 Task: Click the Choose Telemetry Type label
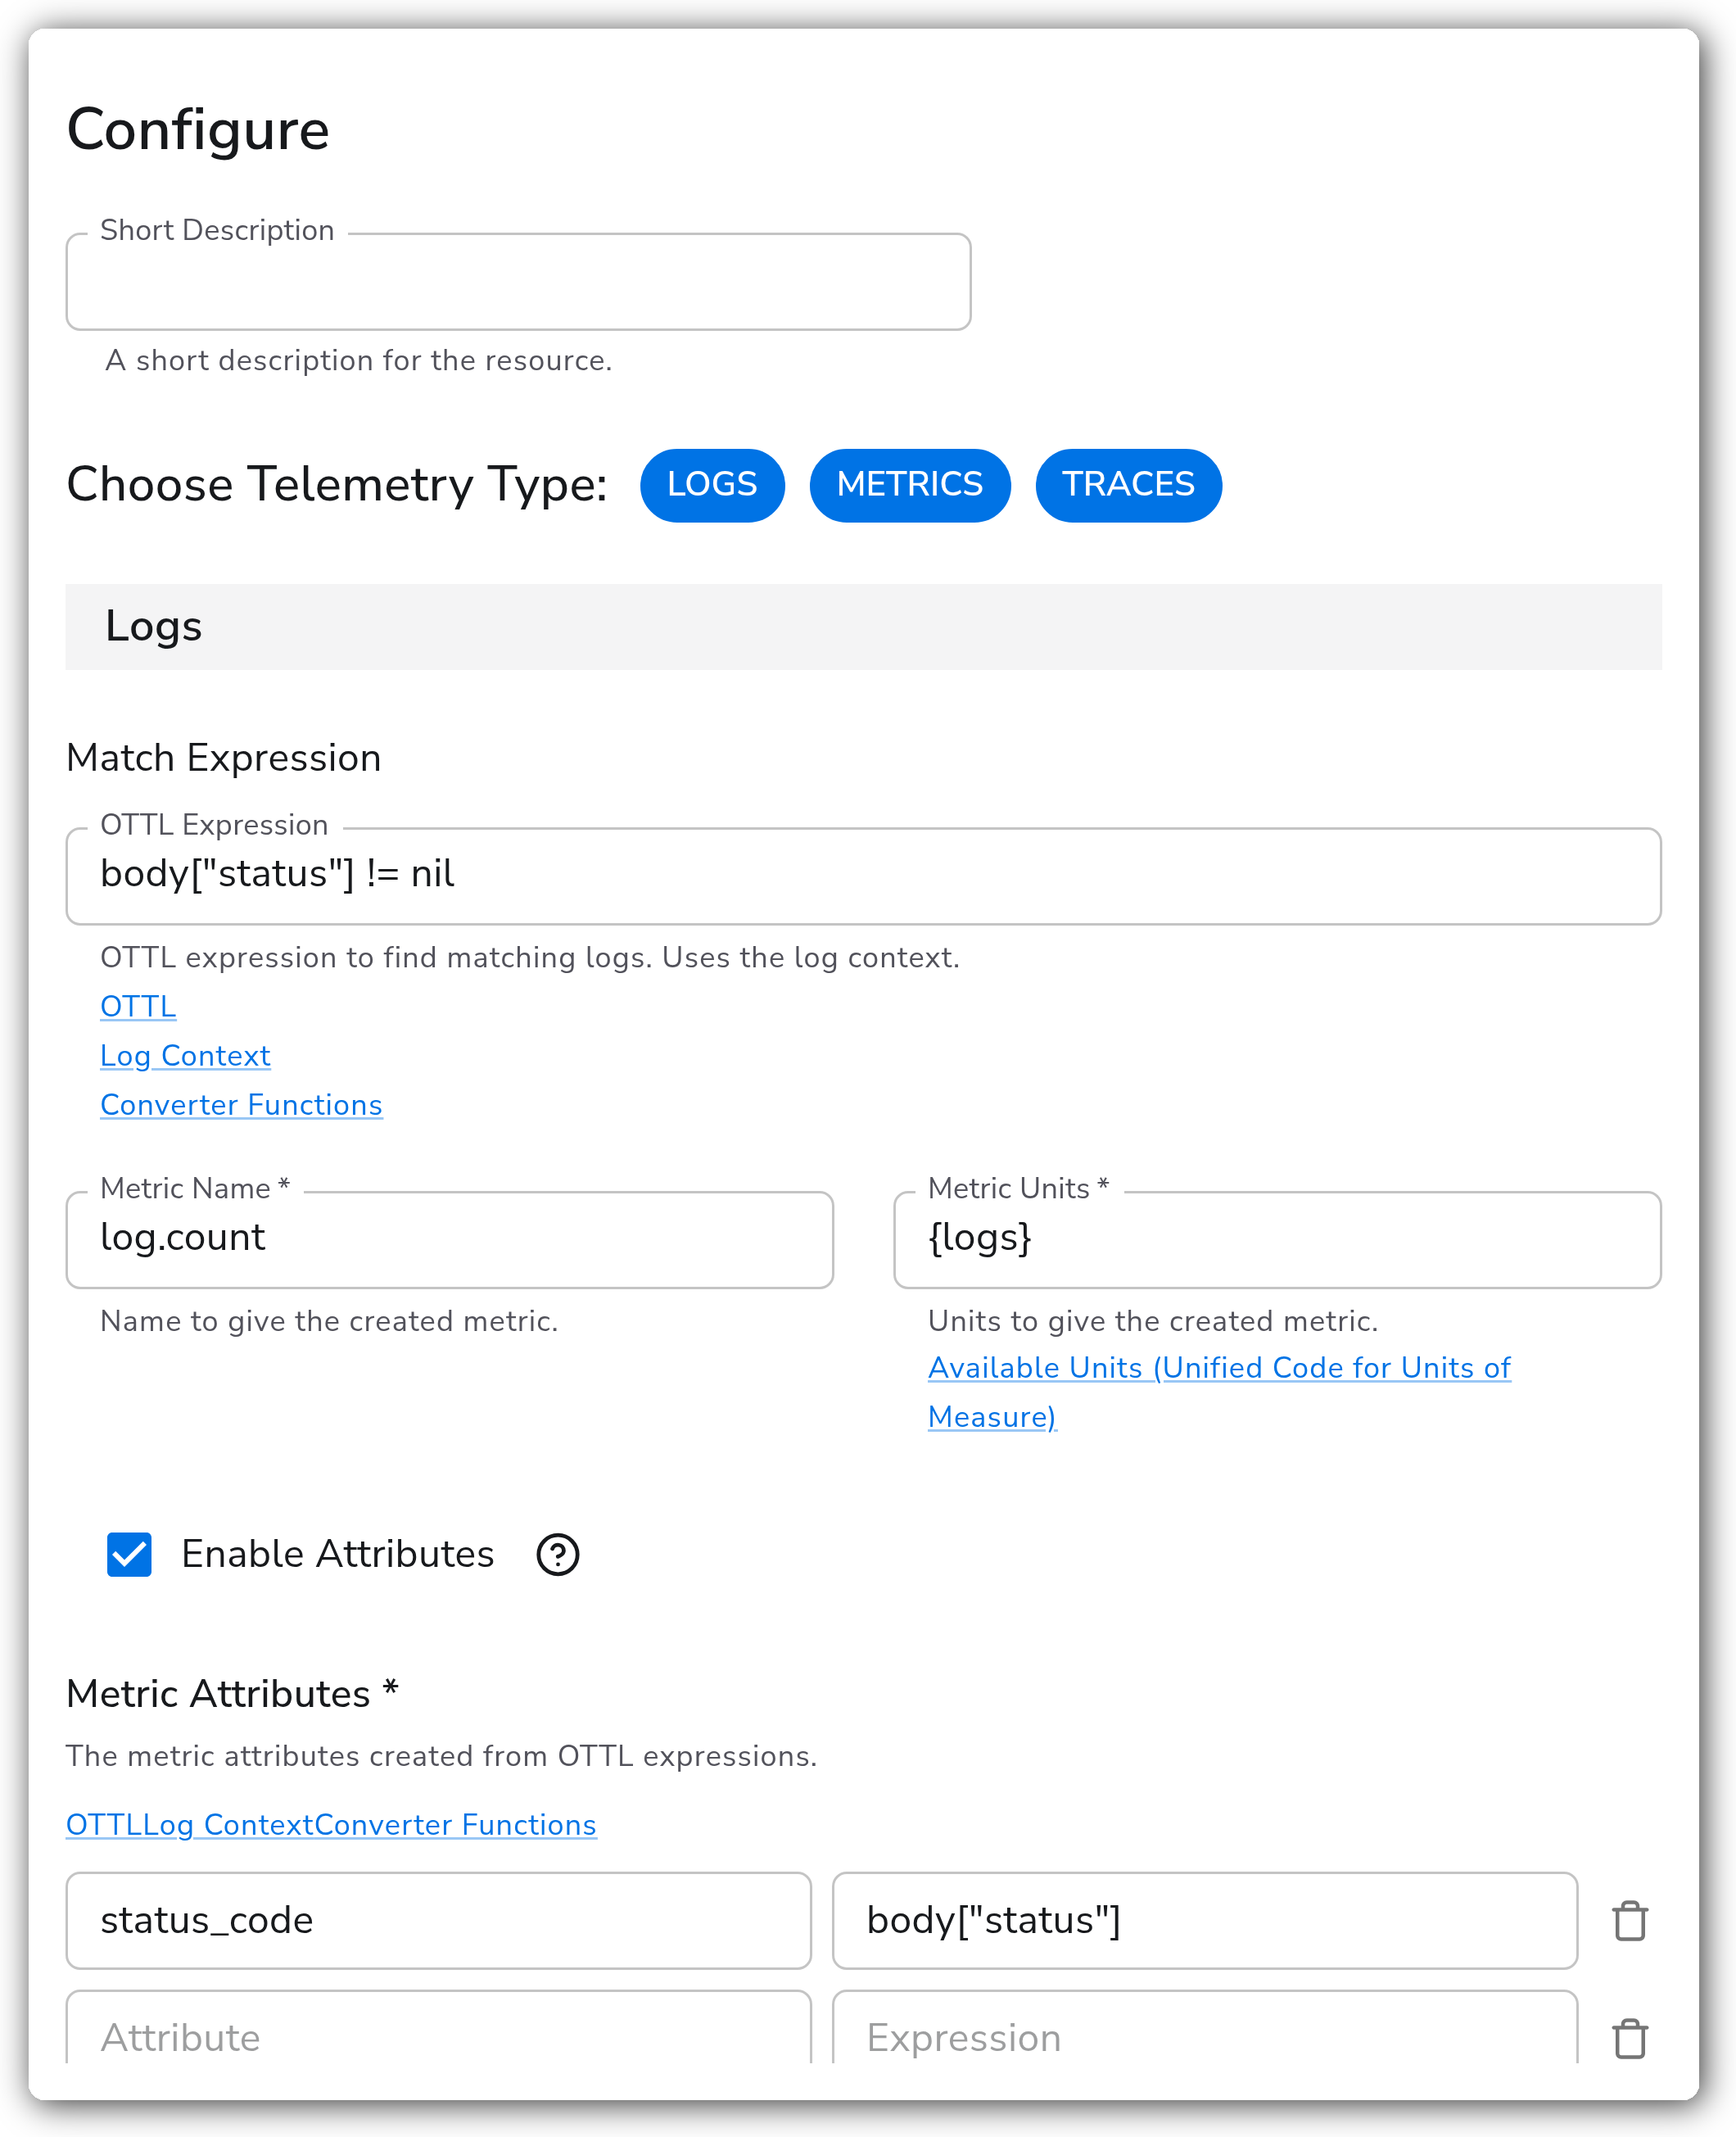click(x=337, y=485)
